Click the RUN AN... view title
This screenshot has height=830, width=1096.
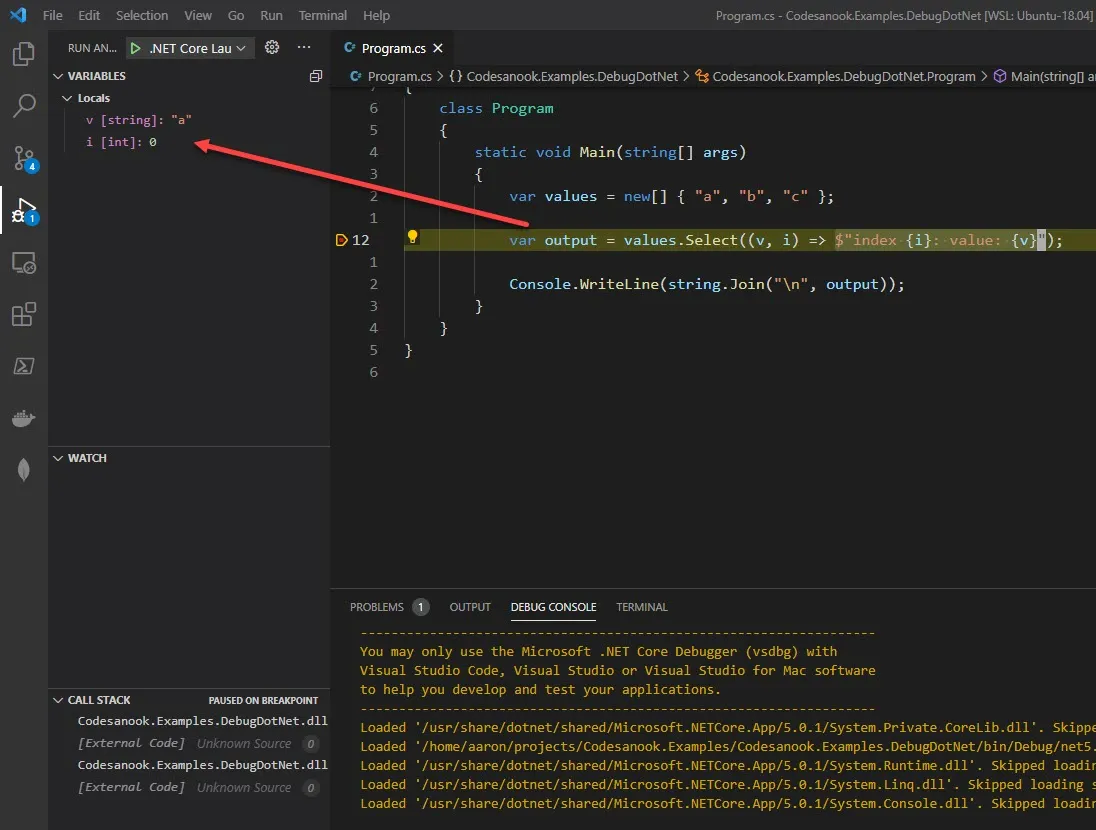pyautogui.click(x=92, y=48)
